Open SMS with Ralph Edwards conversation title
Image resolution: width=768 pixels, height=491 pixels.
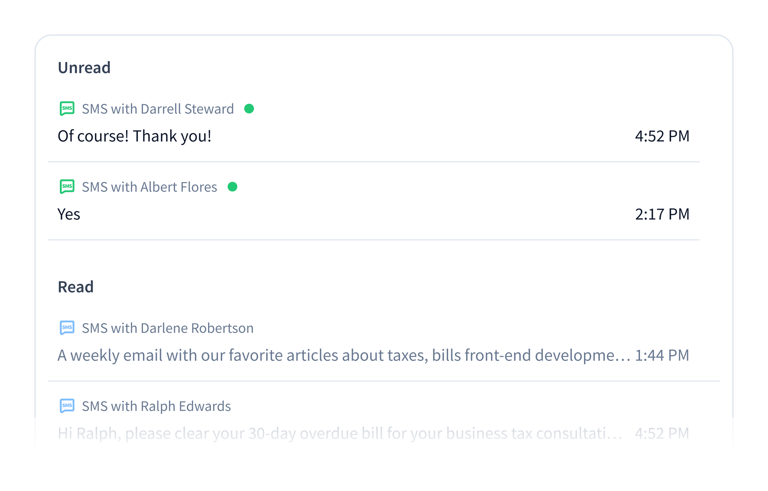point(156,406)
